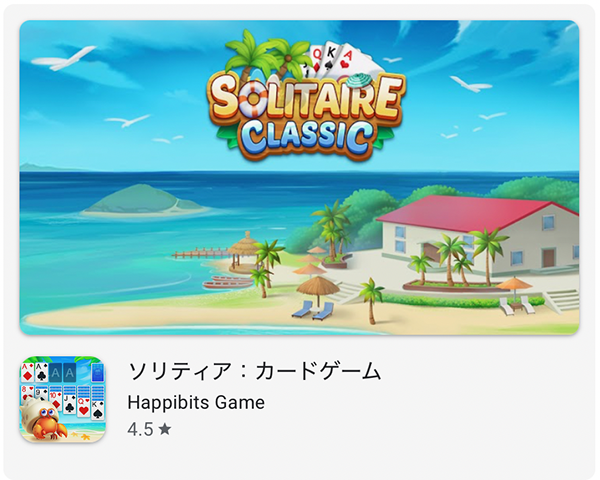Click the blue beach lounge chairs
600x480 pixels.
point(313,310)
